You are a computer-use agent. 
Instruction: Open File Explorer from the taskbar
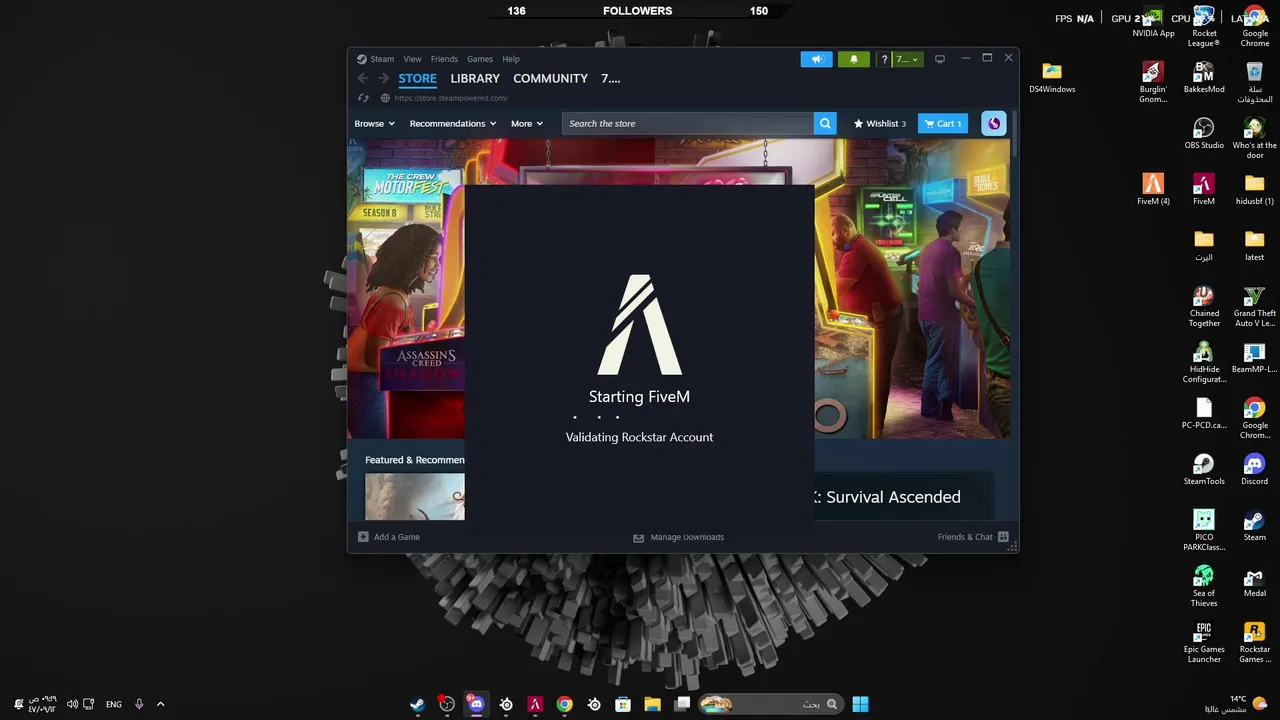coord(653,704)
